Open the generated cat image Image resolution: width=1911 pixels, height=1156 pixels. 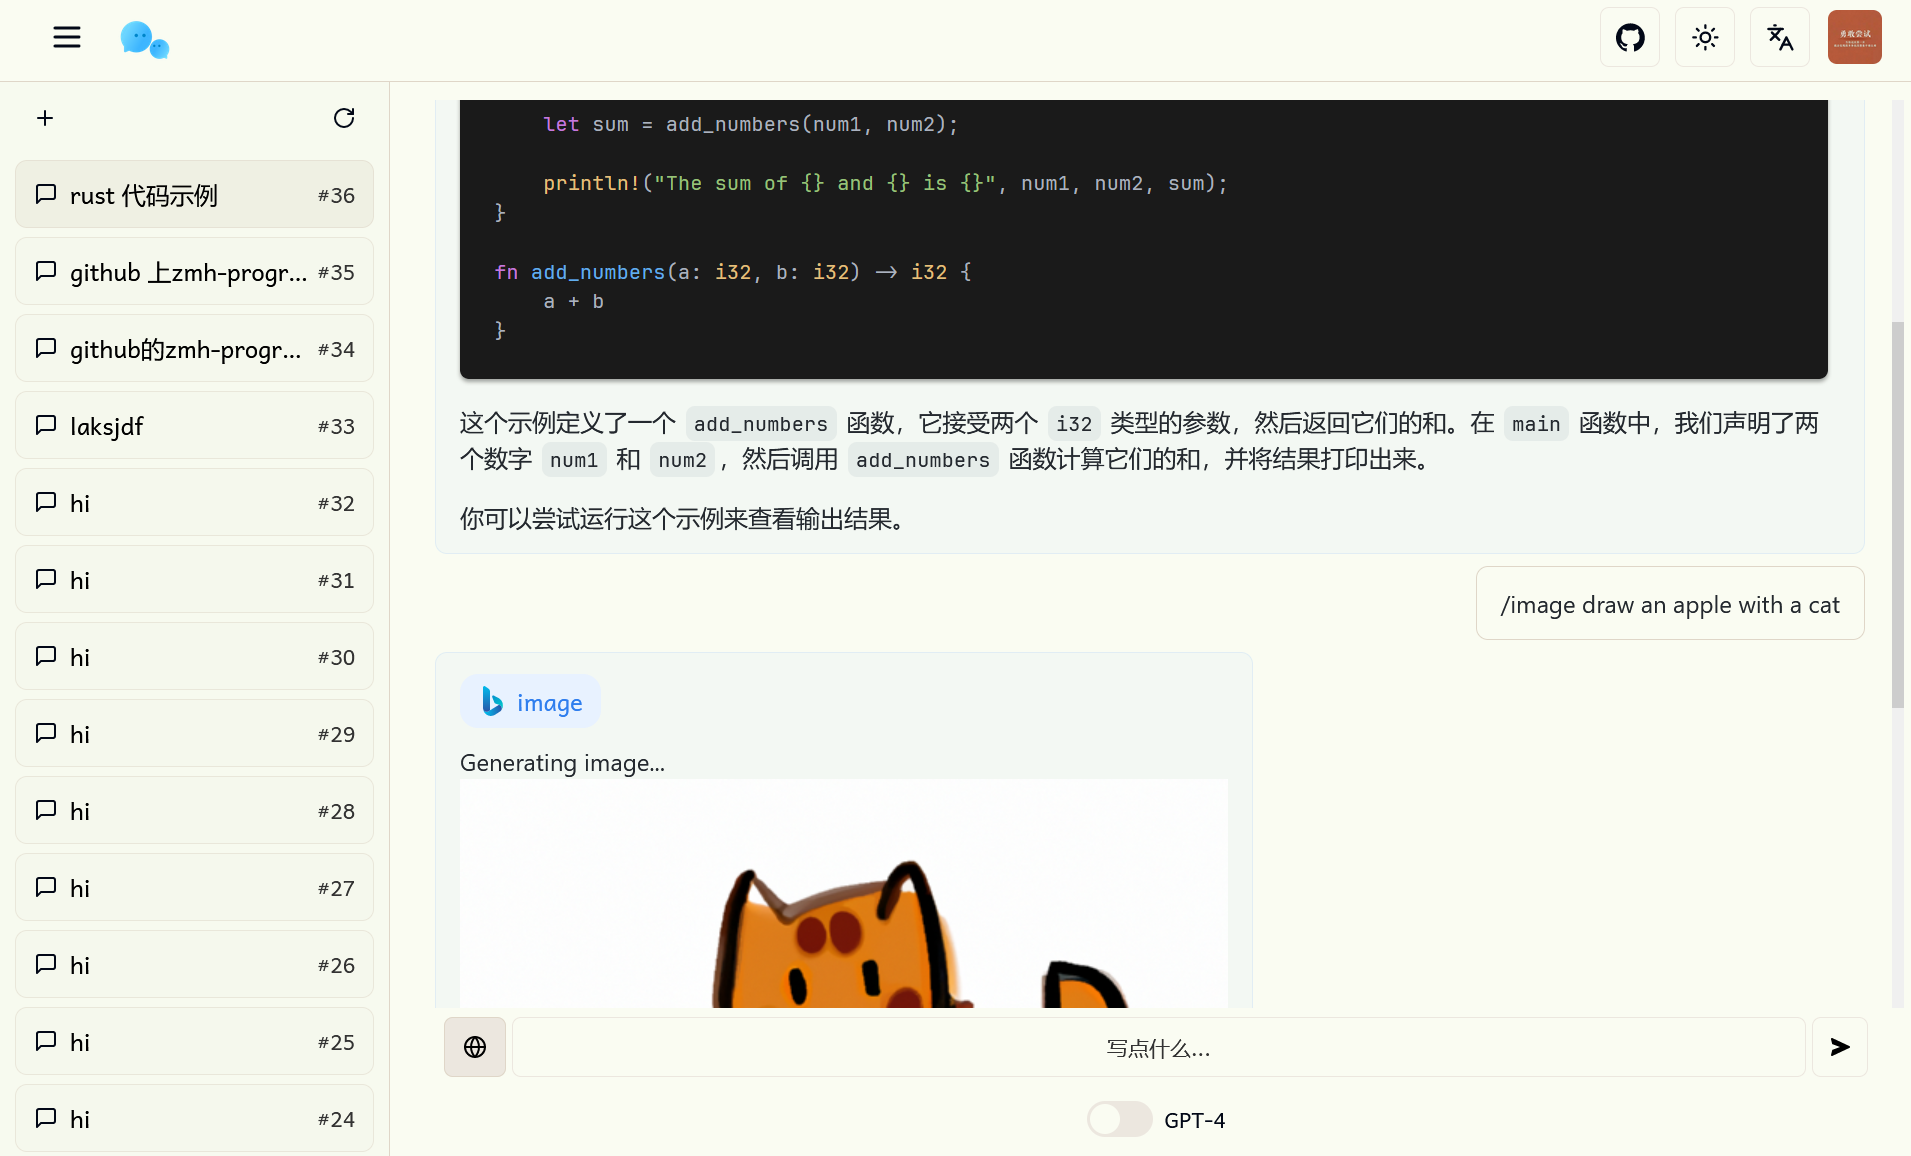[844, 893]
